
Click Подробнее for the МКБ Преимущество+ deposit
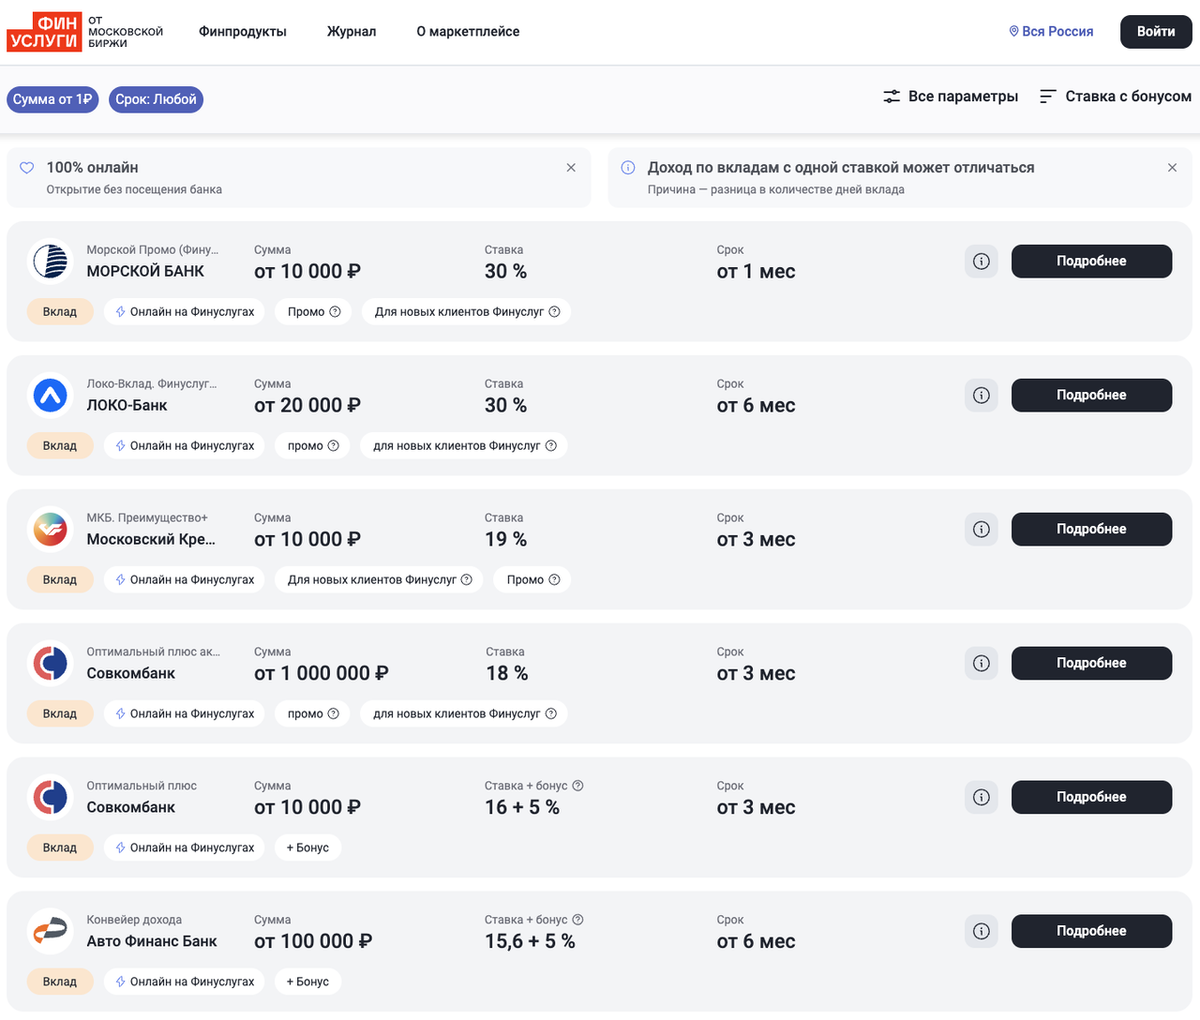(1091, 529)
